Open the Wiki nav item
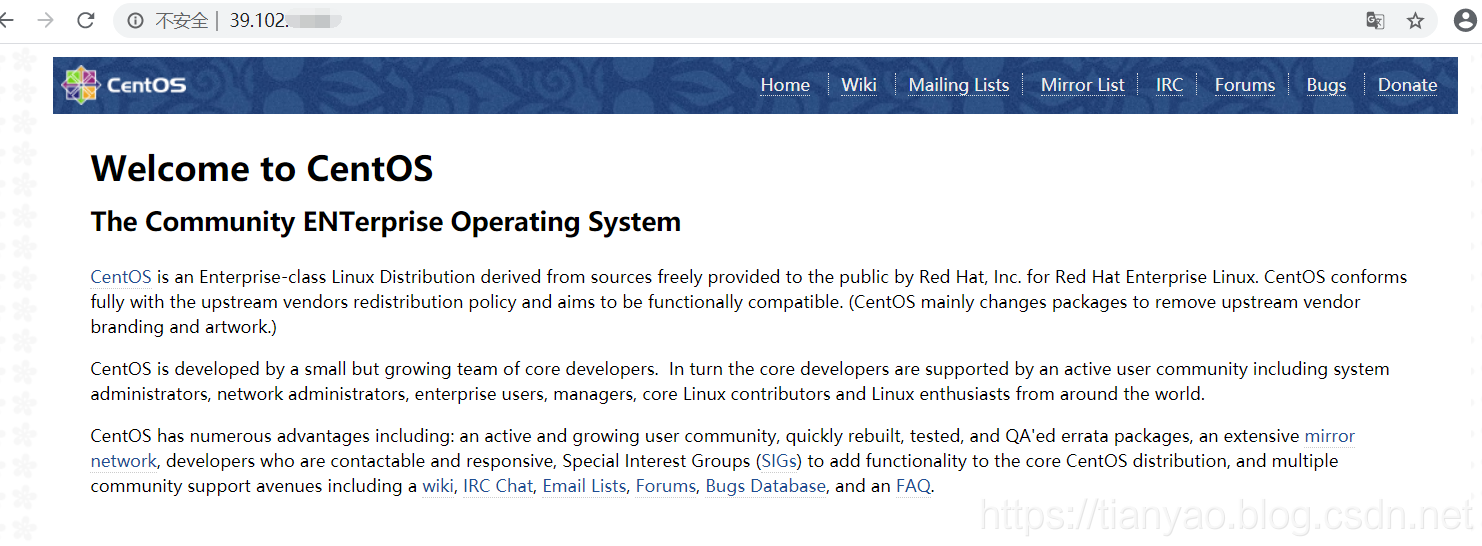 click(859, 85)
